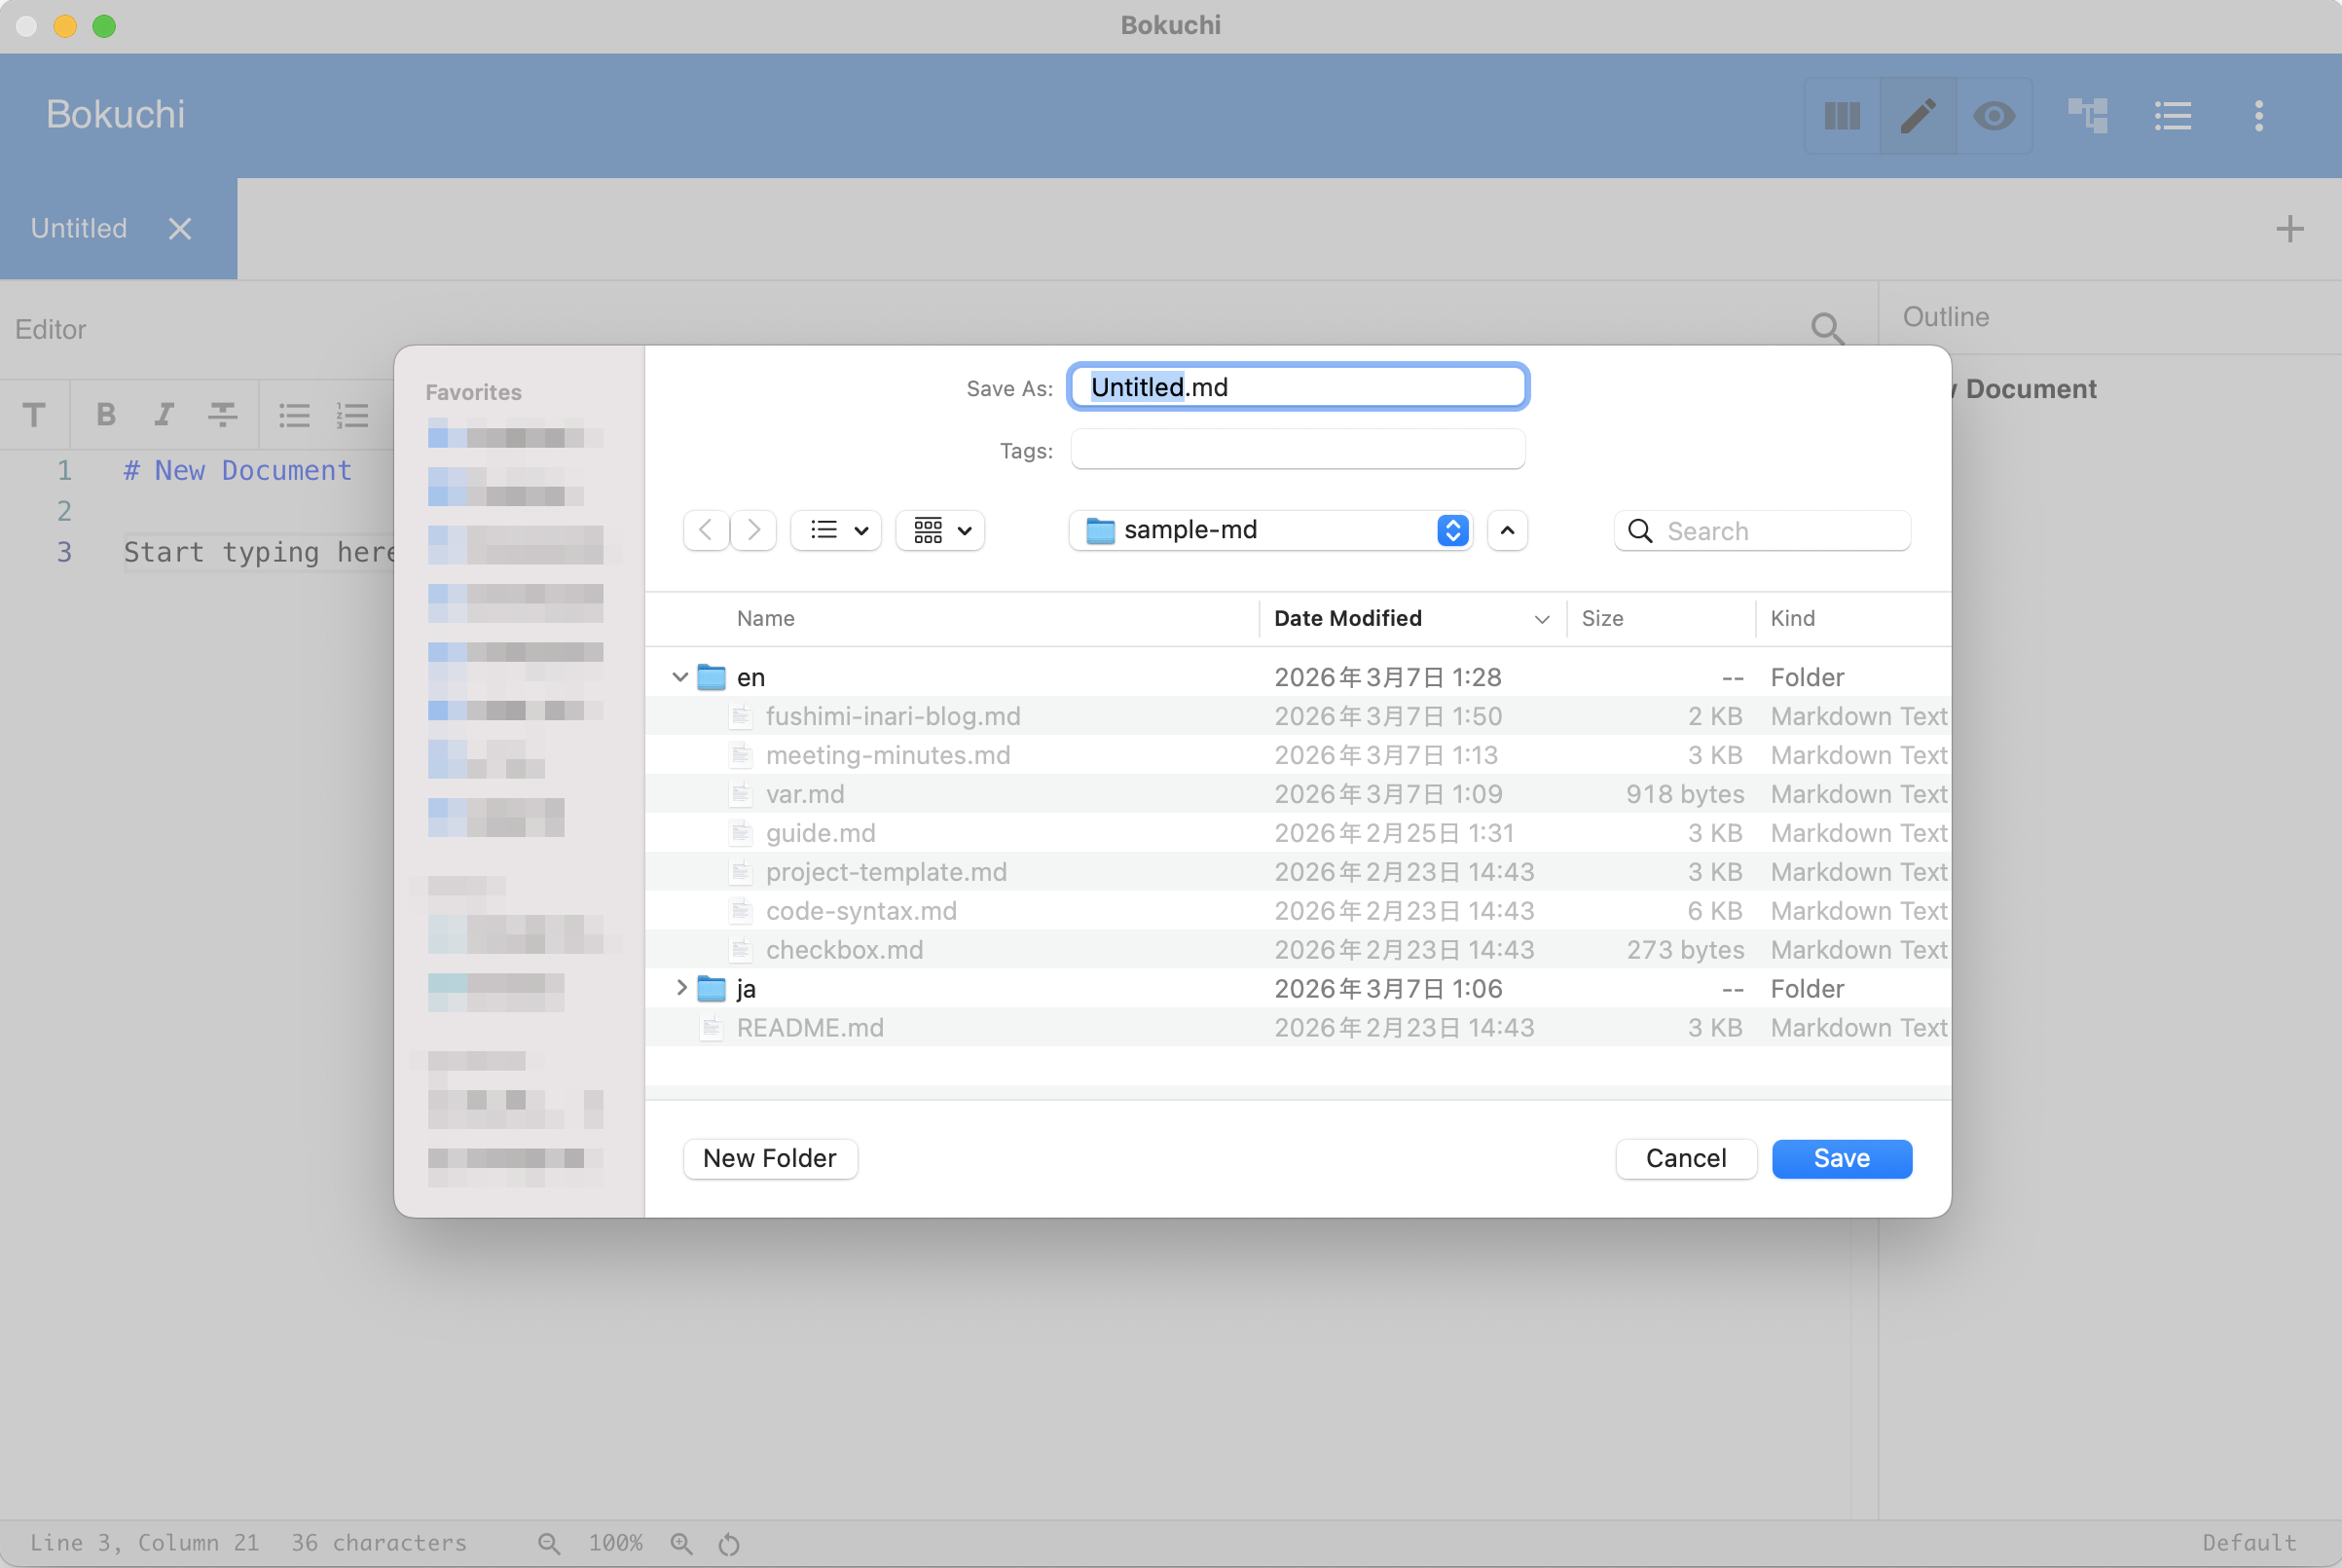
Task: Click the Save button
Action: pyautogui.click(x=1841, y=1158)
